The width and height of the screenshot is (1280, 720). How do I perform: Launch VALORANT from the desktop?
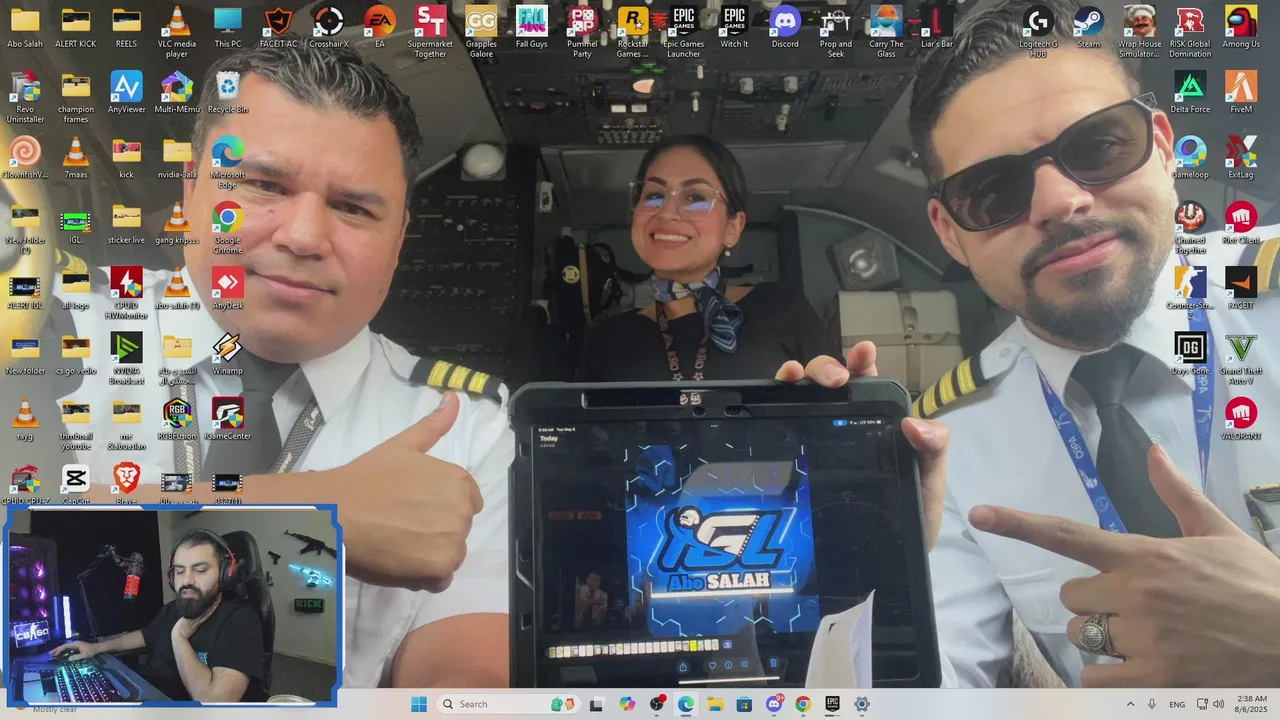1241,418
